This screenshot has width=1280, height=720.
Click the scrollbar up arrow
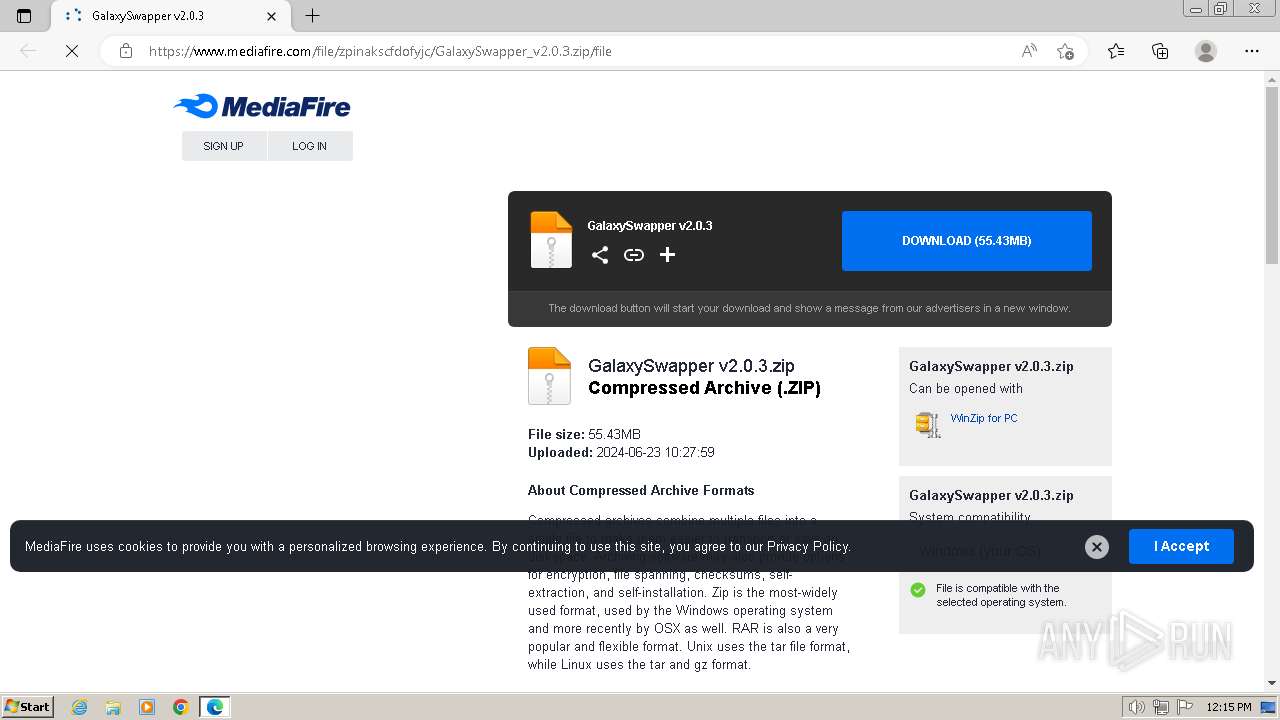click(1272, 79)
